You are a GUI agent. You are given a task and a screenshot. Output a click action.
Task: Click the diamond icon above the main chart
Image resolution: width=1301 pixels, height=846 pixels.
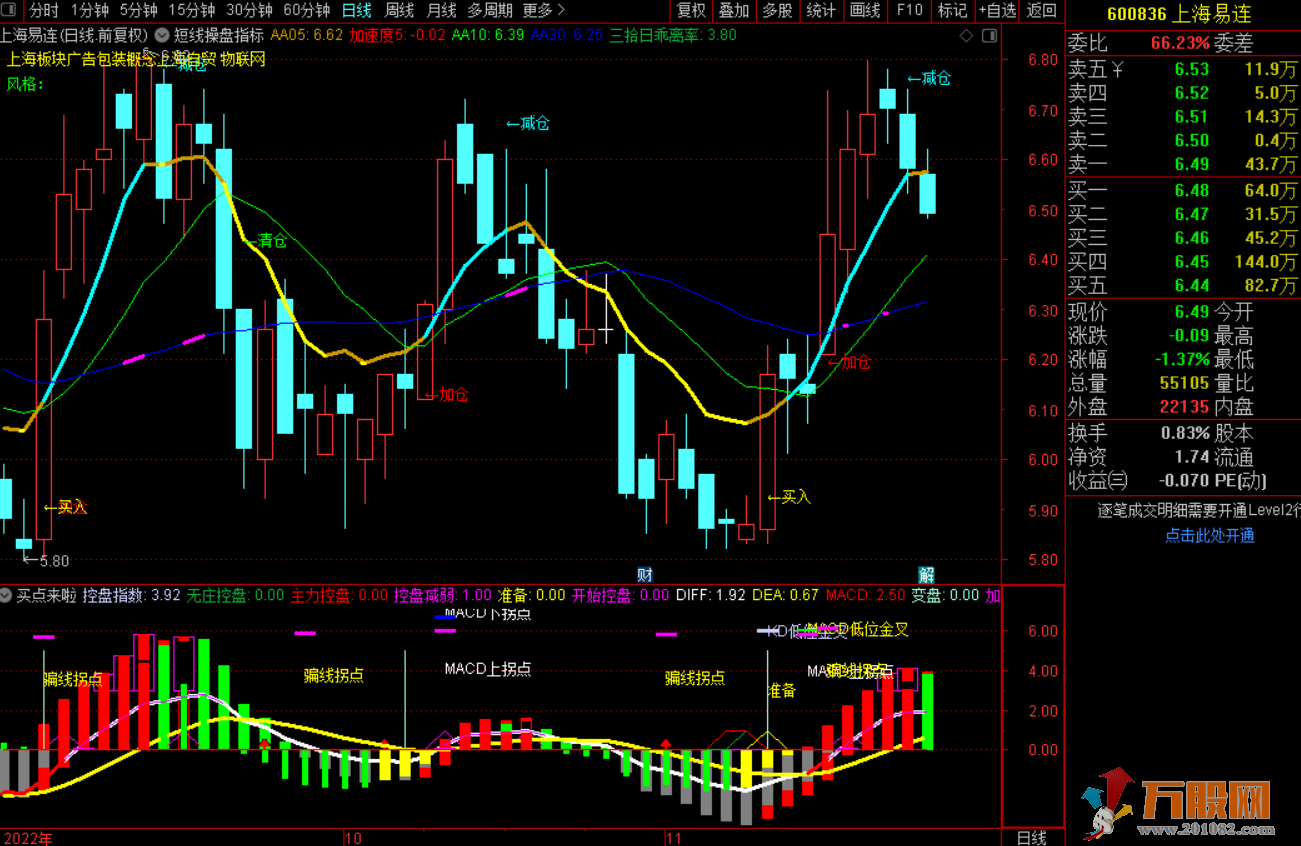[966, 35]
